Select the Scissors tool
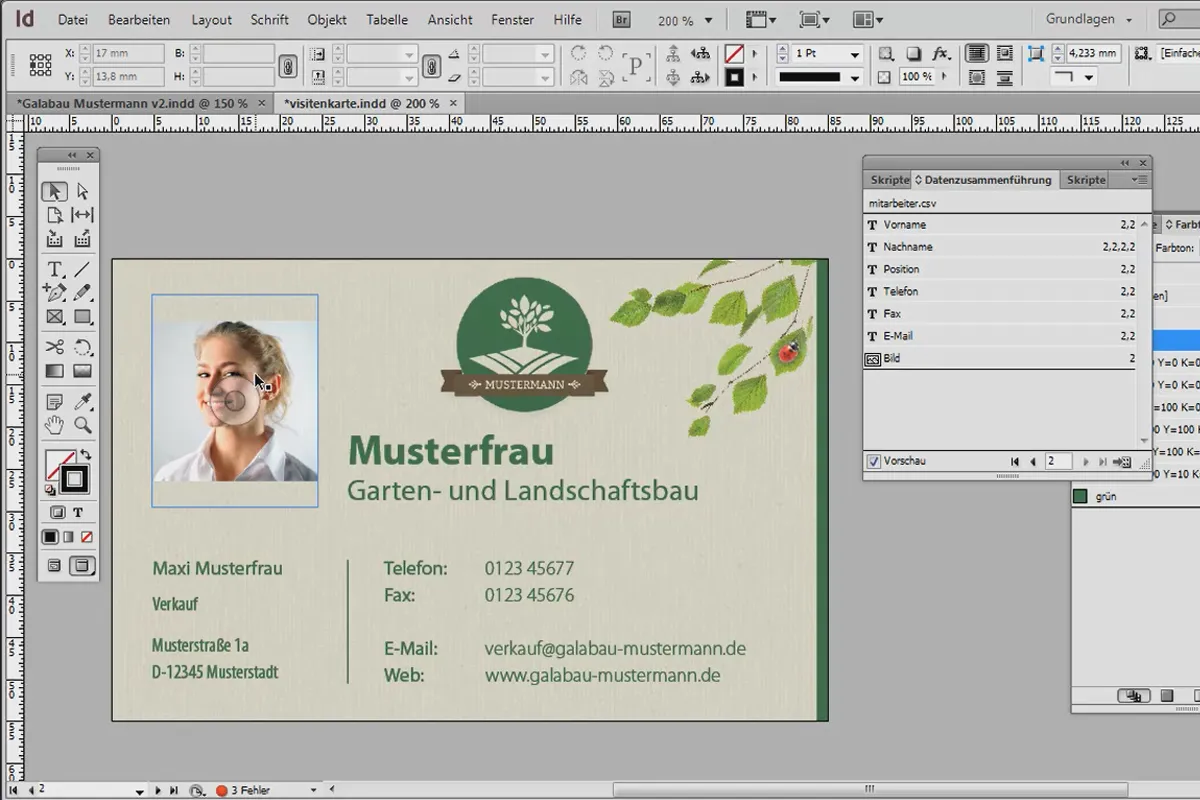 click(x=55, y=346)
